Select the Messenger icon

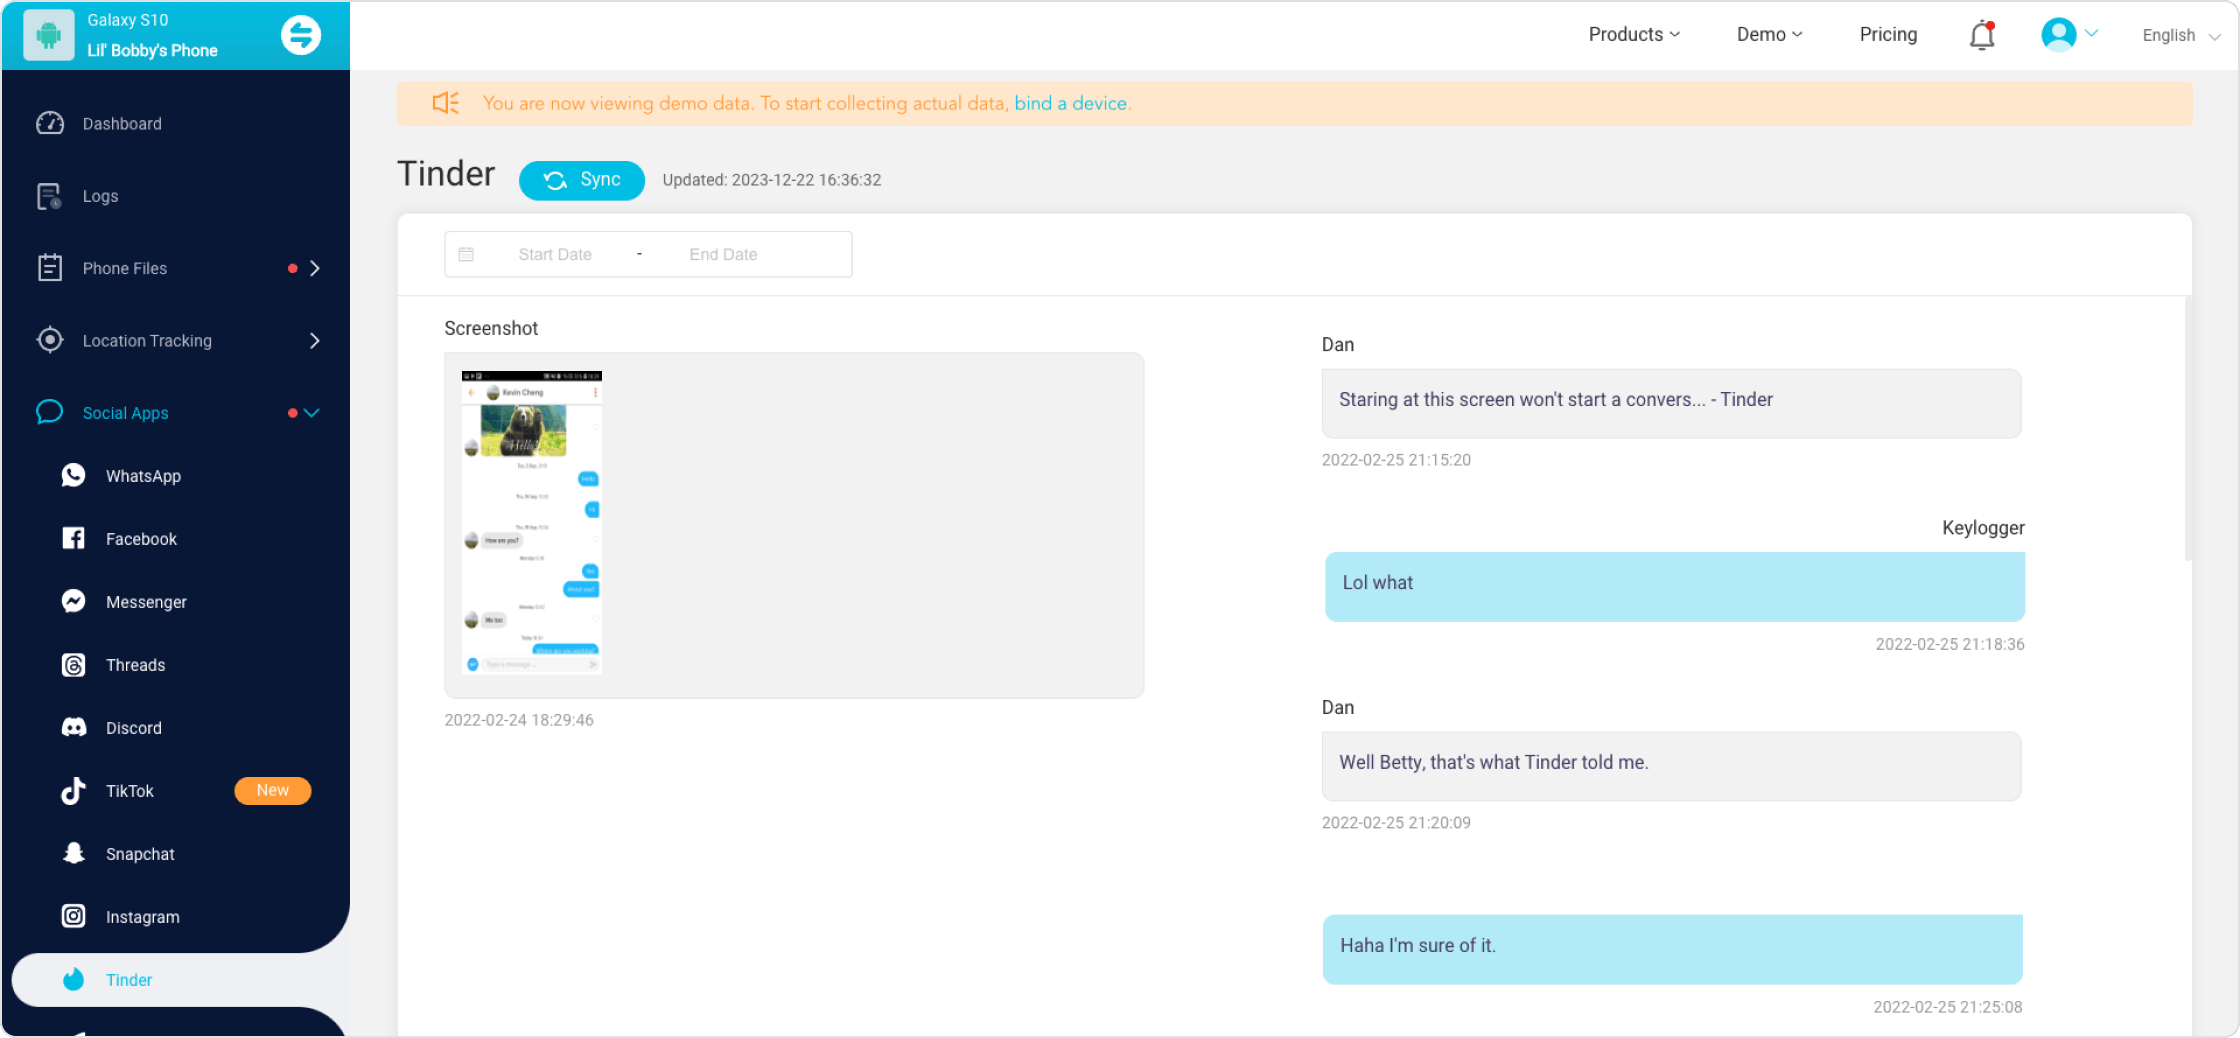coord(74,601)
